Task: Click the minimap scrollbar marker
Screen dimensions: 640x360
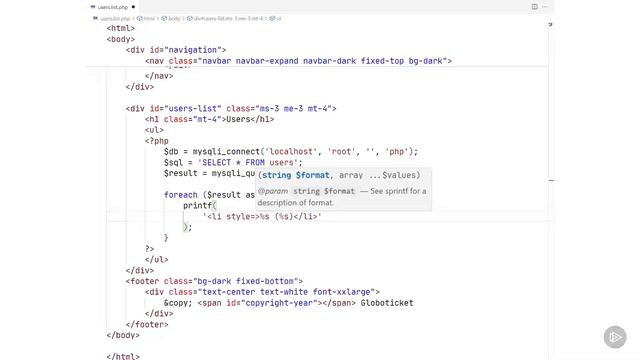Action: coord(551,180)
